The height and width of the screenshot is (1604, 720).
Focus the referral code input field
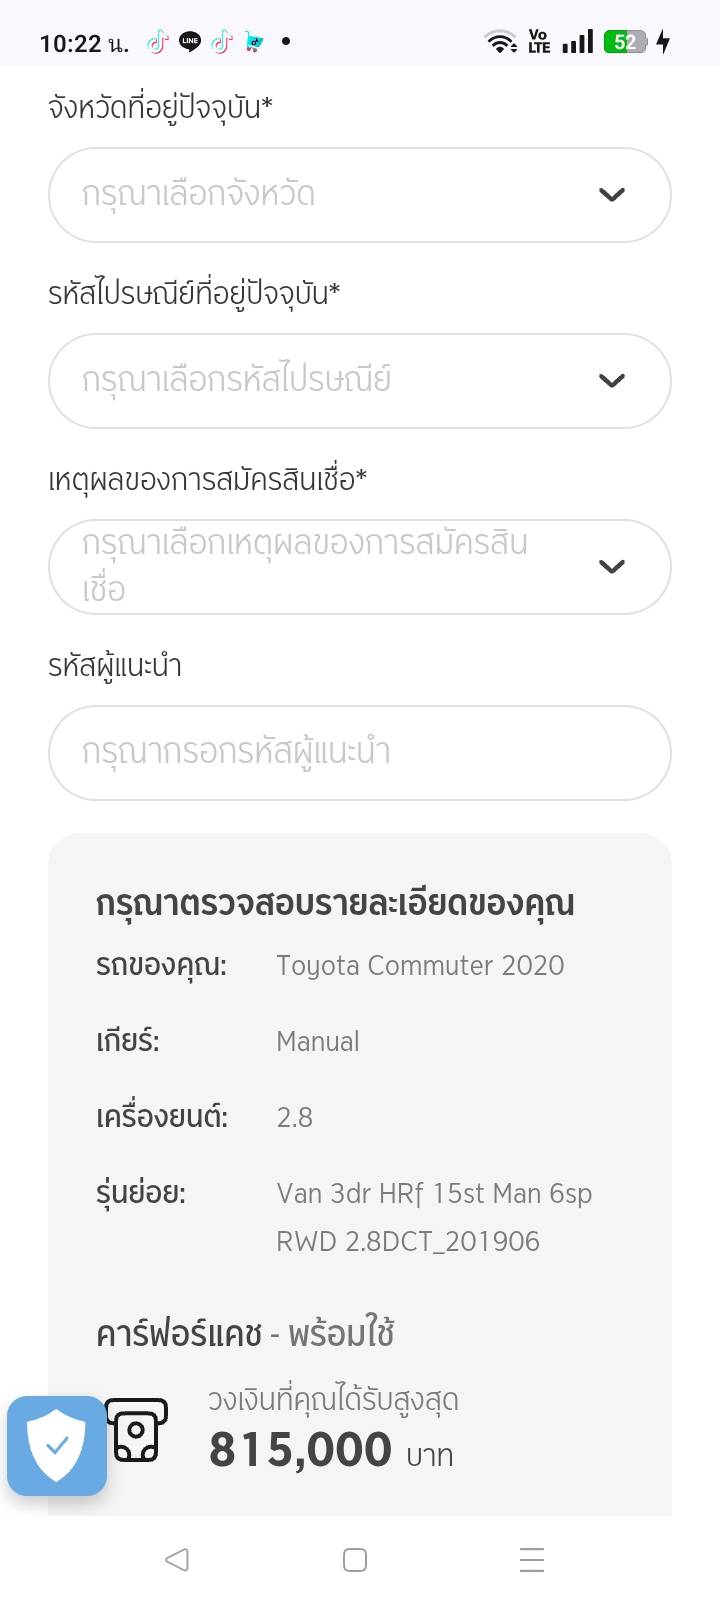(x=359, y=753)
